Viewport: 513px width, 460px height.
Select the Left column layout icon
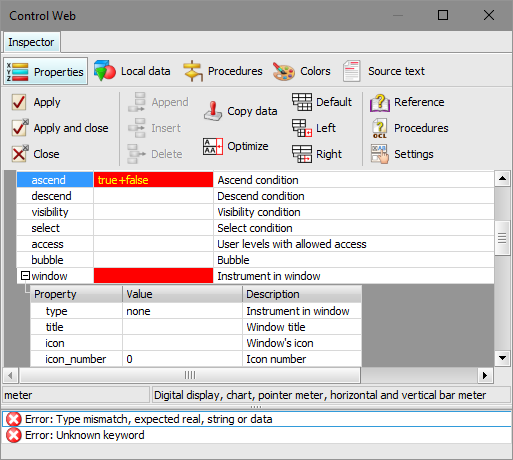[x=302, y=128]
